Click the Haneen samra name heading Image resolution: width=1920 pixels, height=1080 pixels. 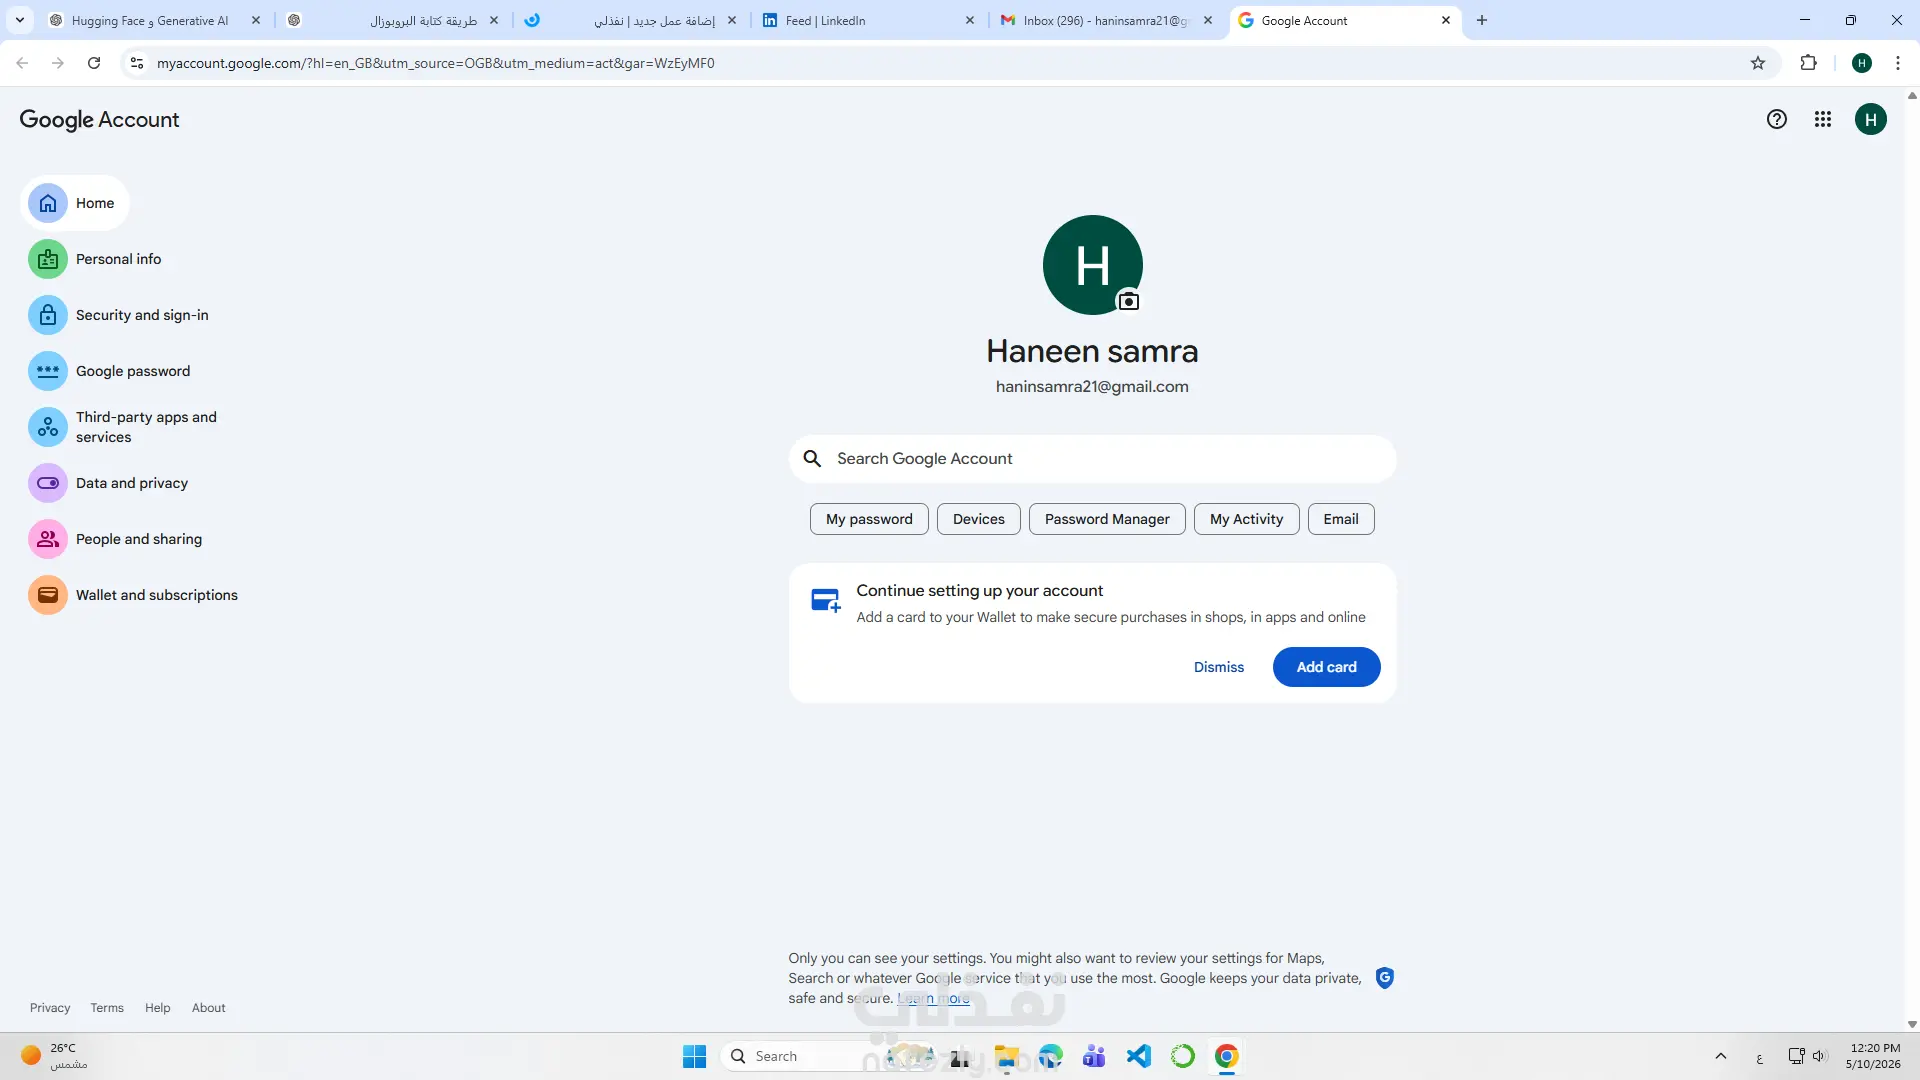point(1092,352)
